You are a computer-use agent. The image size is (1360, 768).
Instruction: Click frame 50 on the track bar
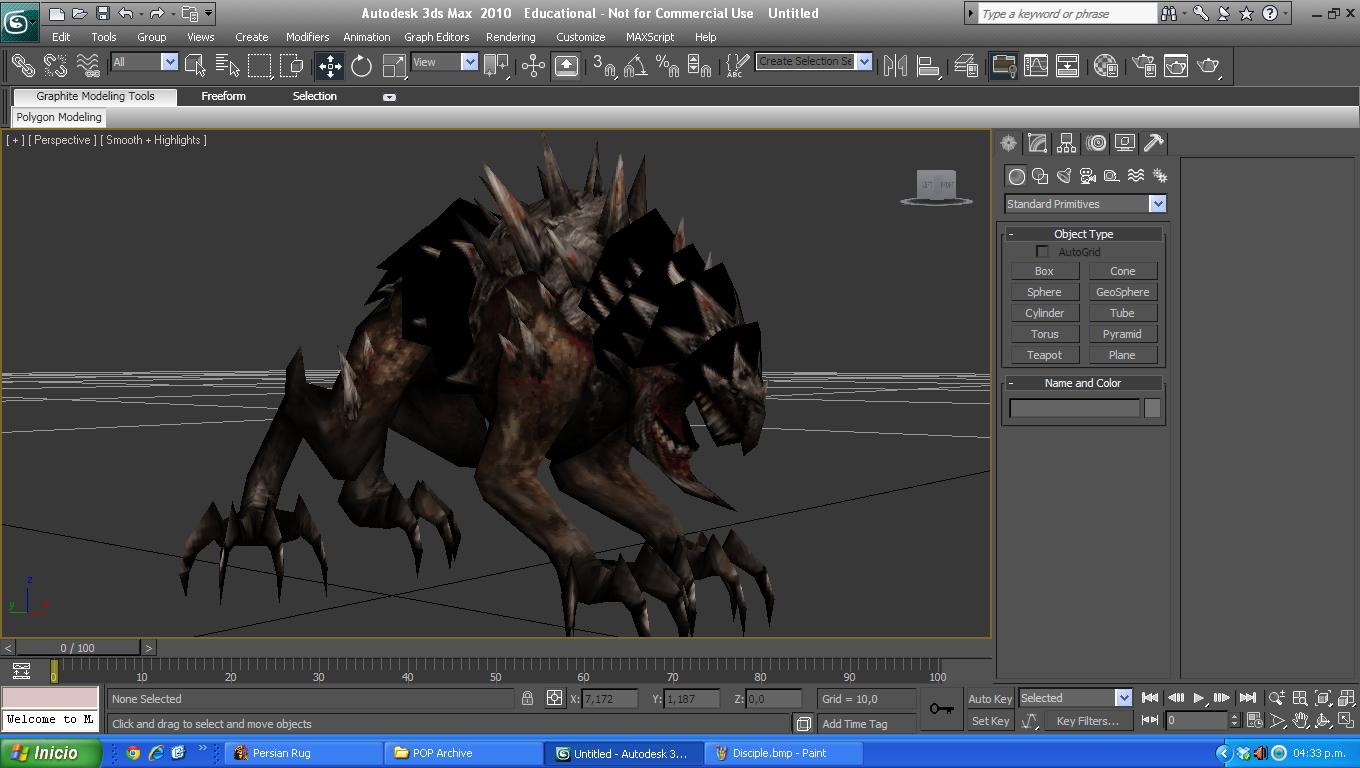pyautogui.click(x=495, y=671)
